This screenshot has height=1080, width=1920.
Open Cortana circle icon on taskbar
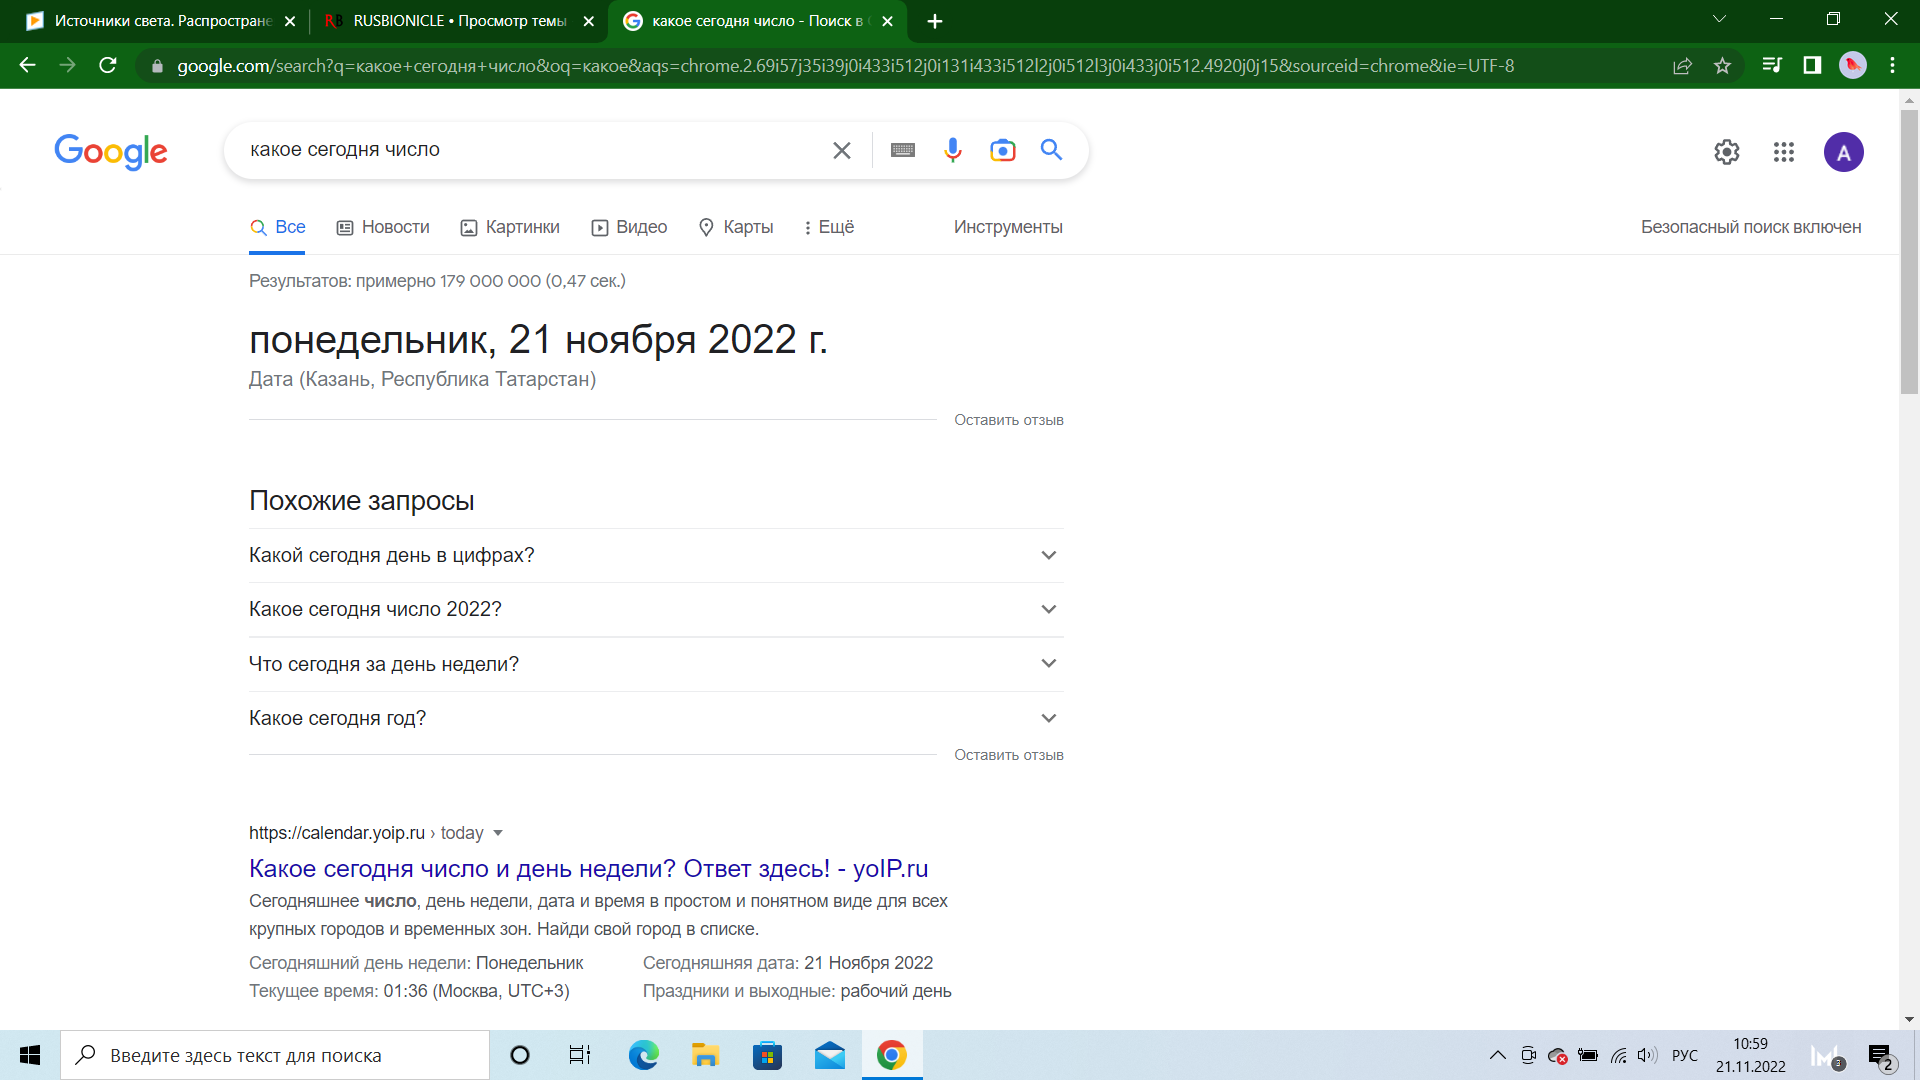520,1055
